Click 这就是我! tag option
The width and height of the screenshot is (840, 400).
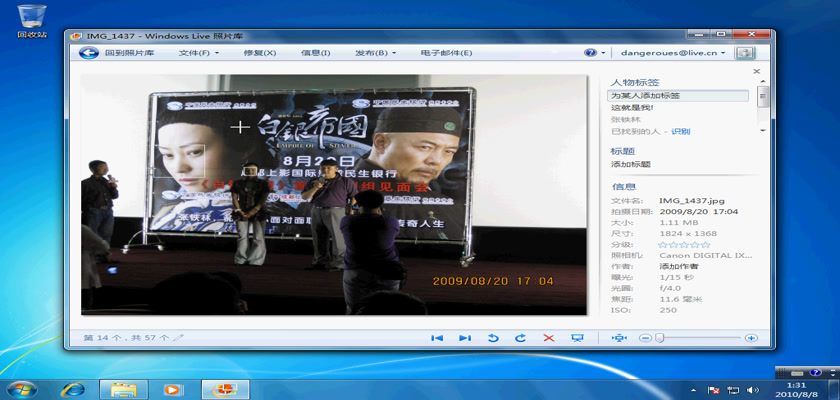pyautogui.click(x=632, y=107)
